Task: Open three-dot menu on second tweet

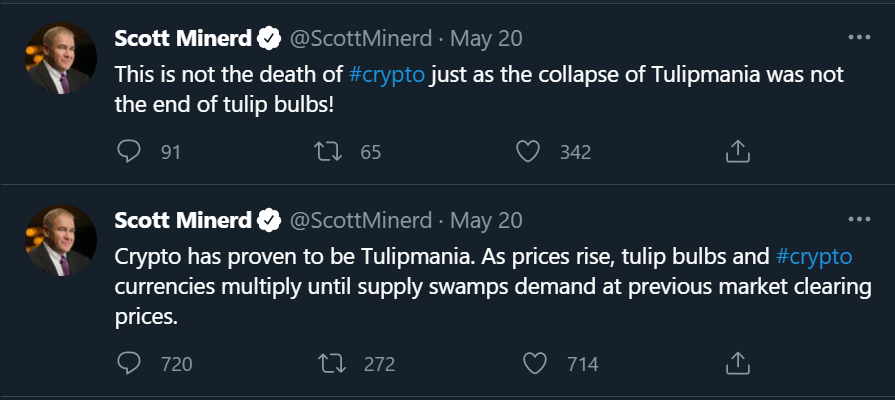Action: click(x=859, y=219)
